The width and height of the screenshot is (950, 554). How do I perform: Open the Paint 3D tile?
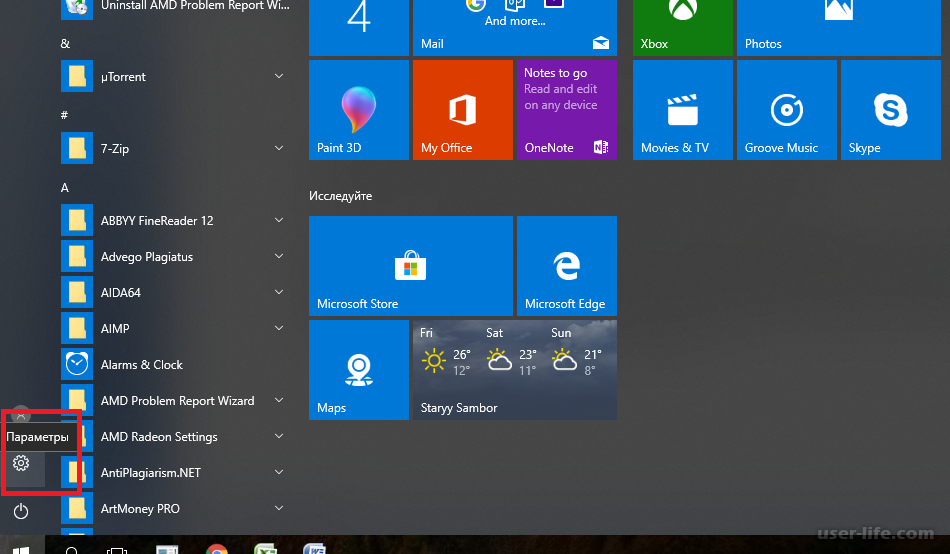coord(359,110)
